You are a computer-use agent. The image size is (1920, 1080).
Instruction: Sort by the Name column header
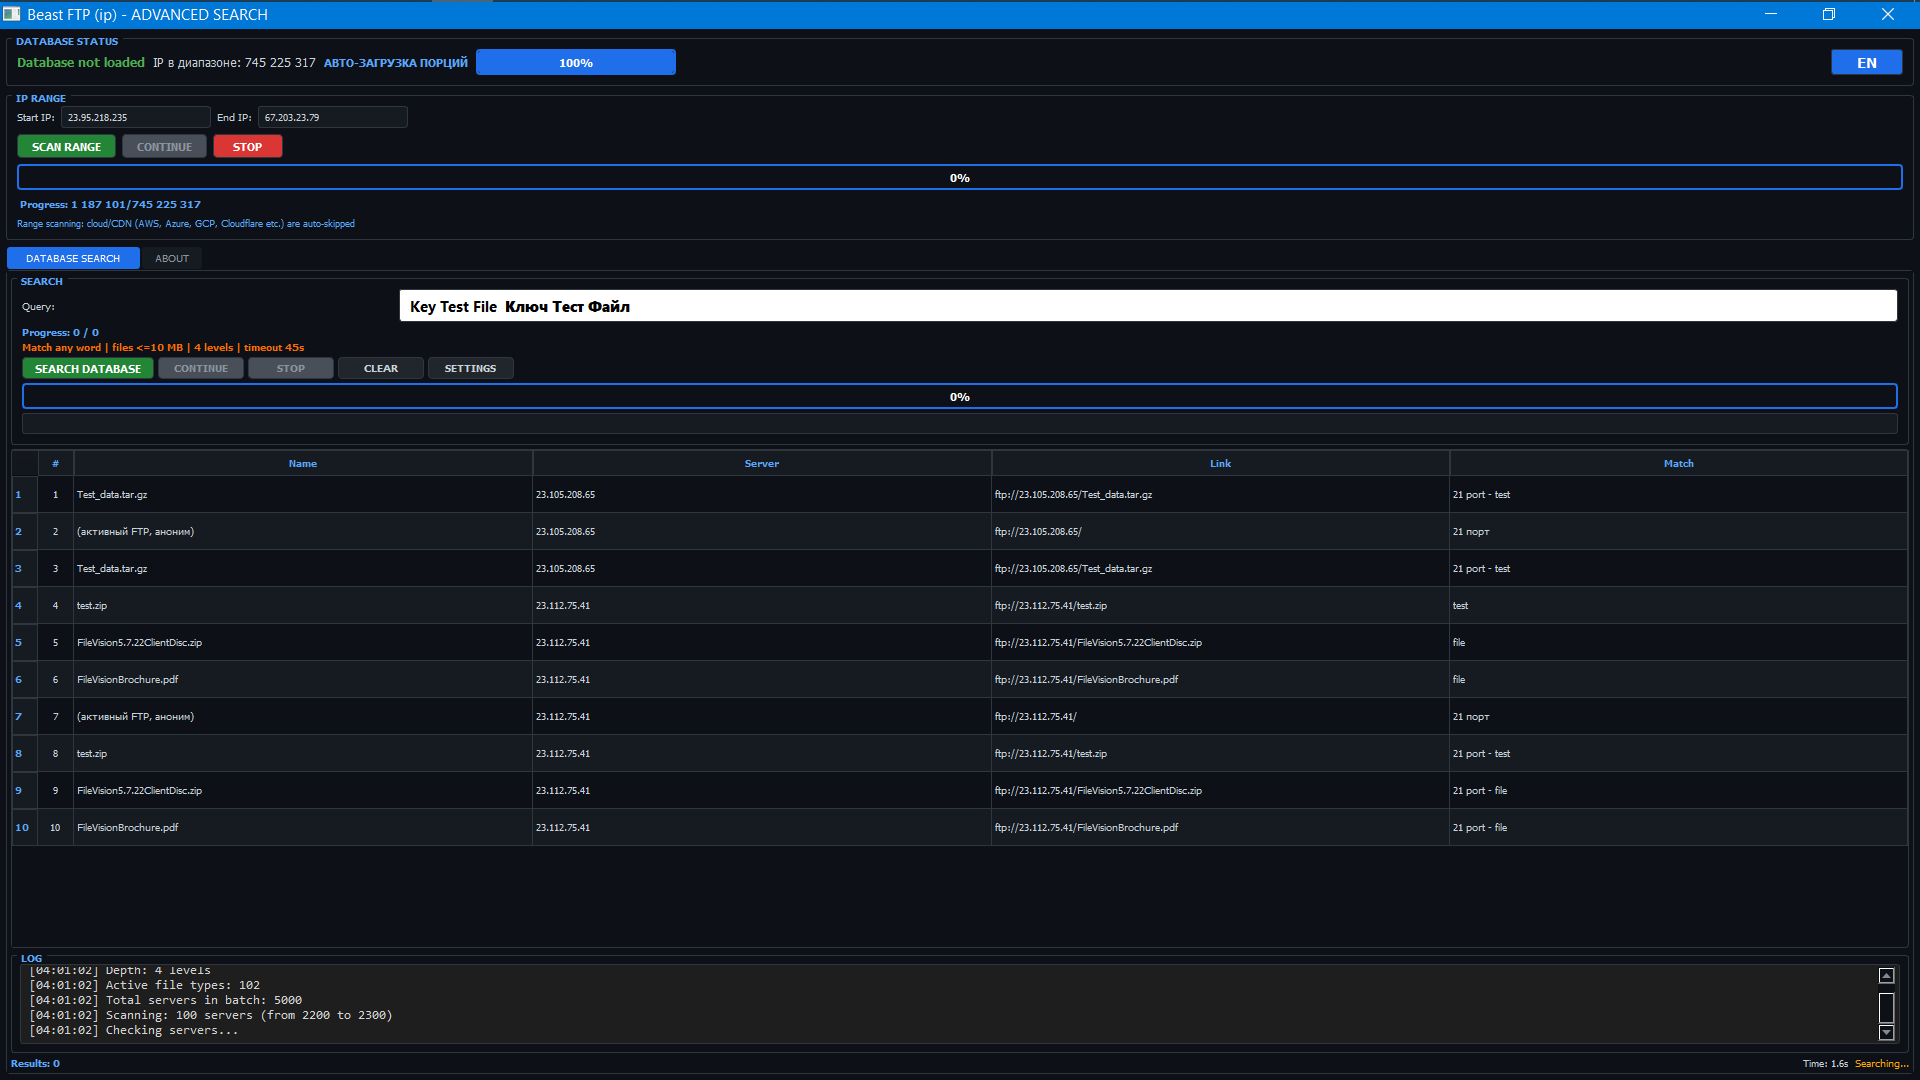click(303, 463)
